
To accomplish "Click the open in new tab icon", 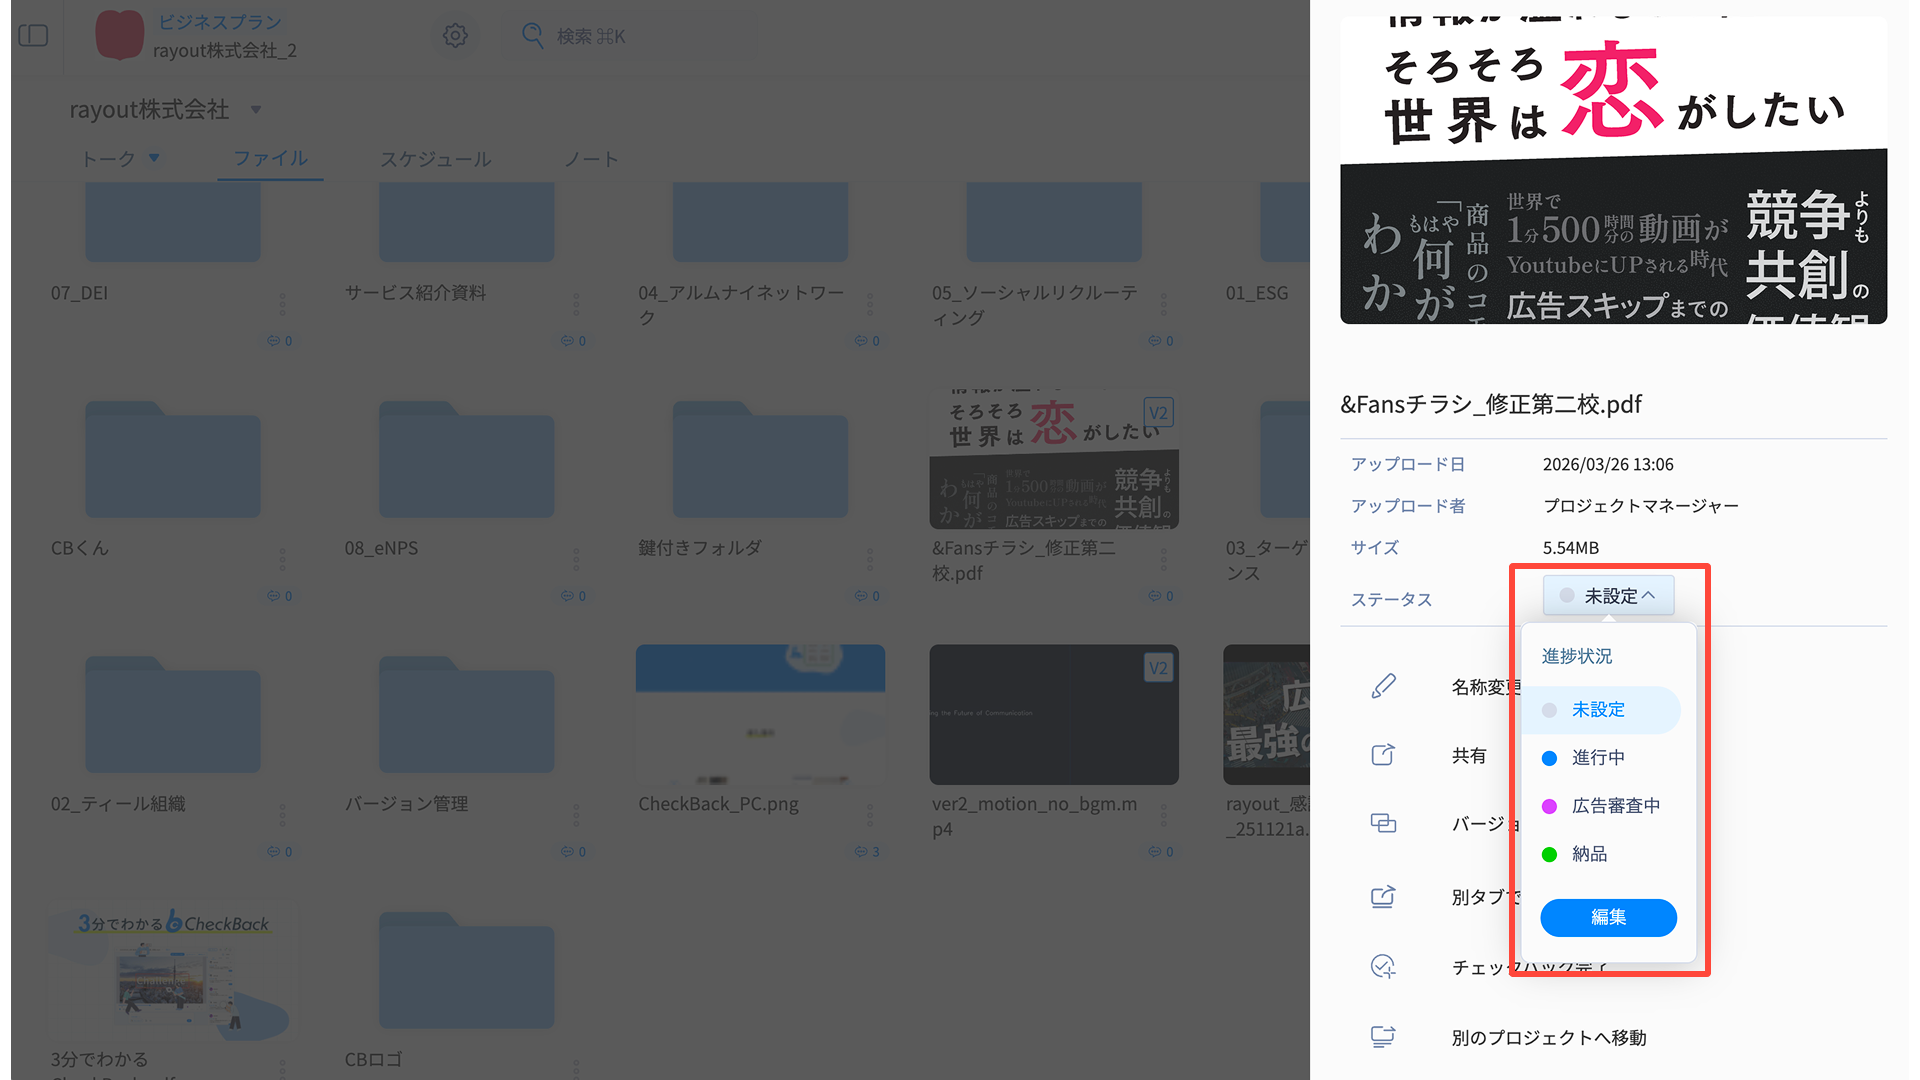I will coord(1383,896).
